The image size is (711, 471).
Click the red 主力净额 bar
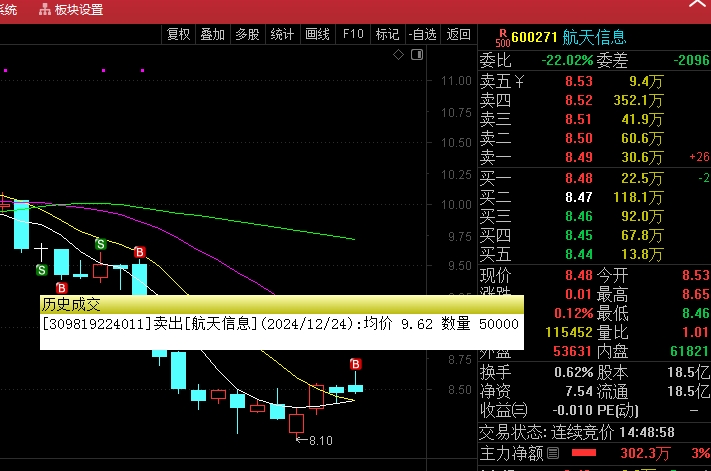pyautogui.click(x=584, y=453)
